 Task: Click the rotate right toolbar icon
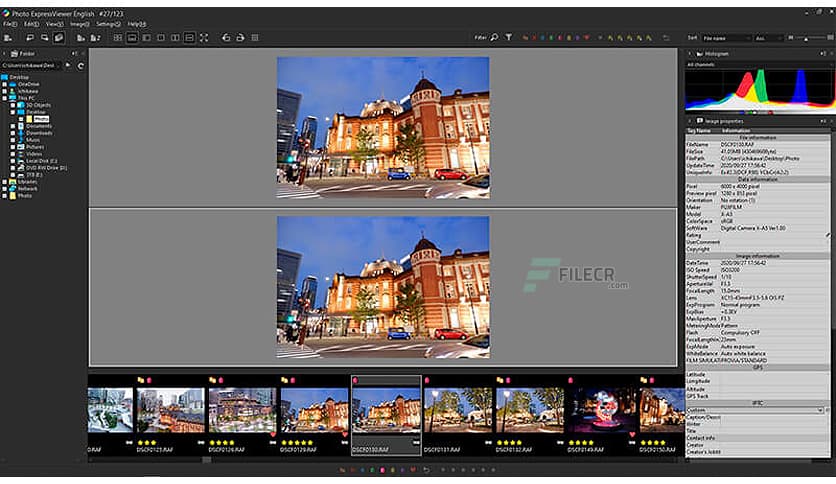pos(240,38)
